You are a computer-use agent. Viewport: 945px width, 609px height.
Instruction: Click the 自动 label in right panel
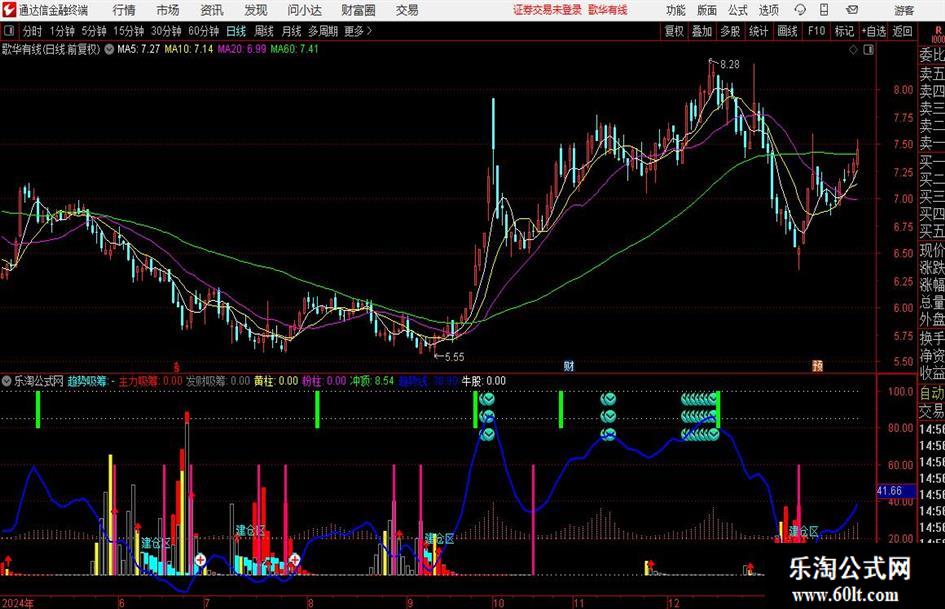point(932,393)
